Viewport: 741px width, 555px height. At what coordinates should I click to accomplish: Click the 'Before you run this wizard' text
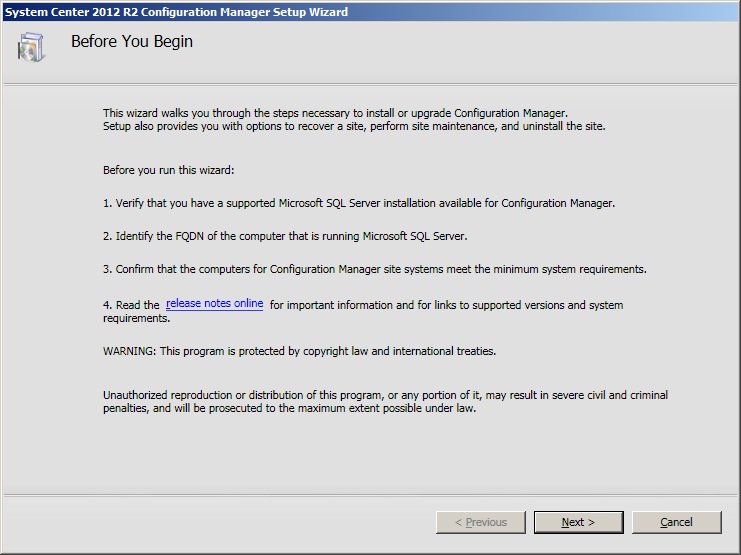168,171
